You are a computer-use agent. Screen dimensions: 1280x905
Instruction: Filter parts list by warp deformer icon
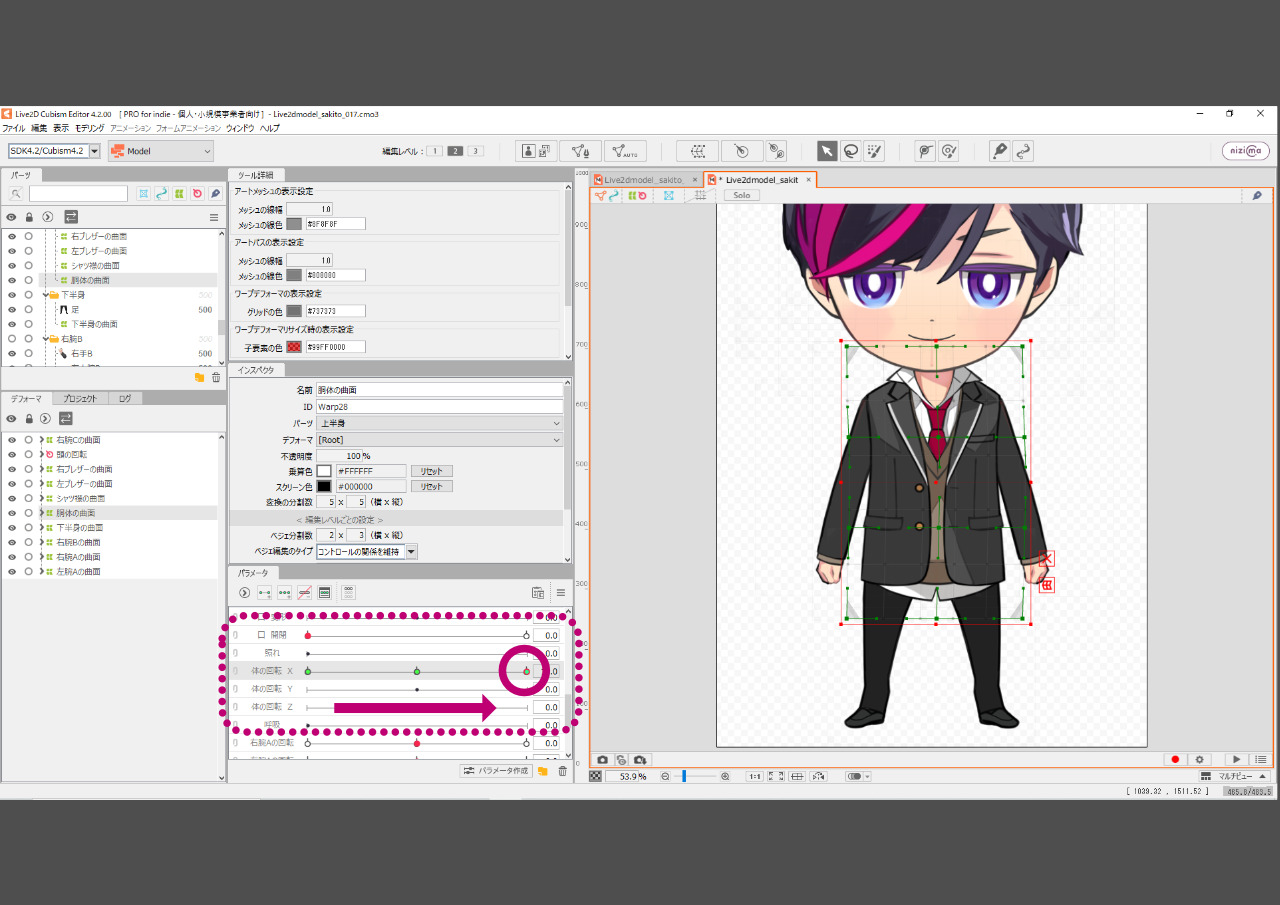(180, 193)
